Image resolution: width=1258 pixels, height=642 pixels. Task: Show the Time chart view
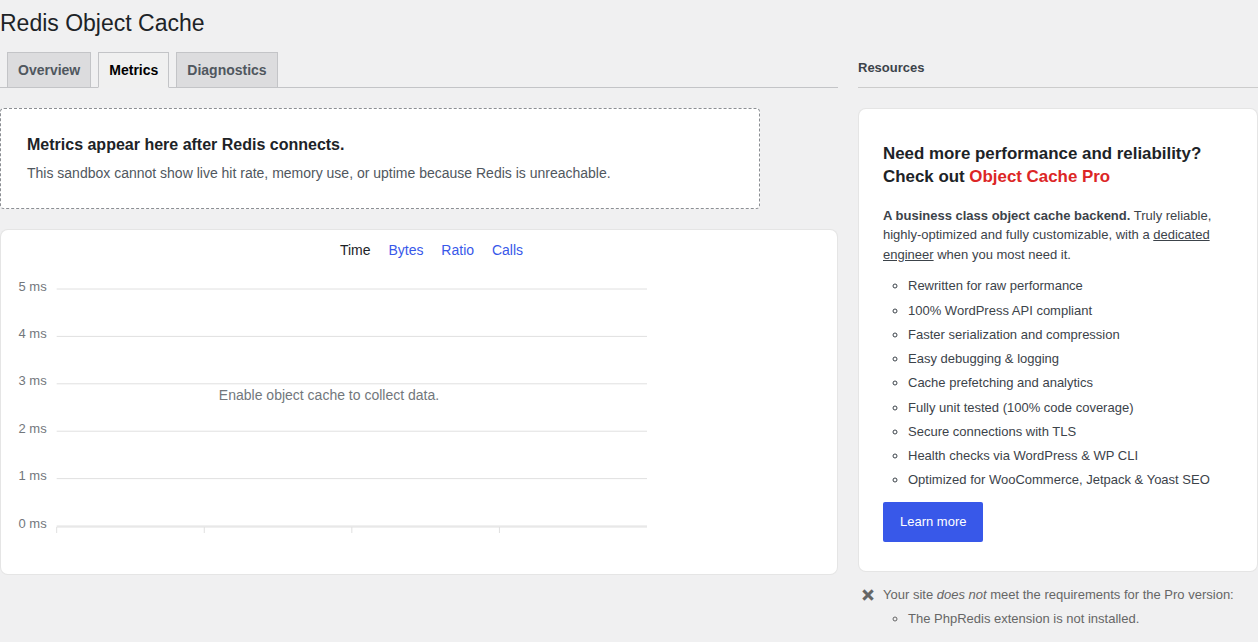click(355, 250)
